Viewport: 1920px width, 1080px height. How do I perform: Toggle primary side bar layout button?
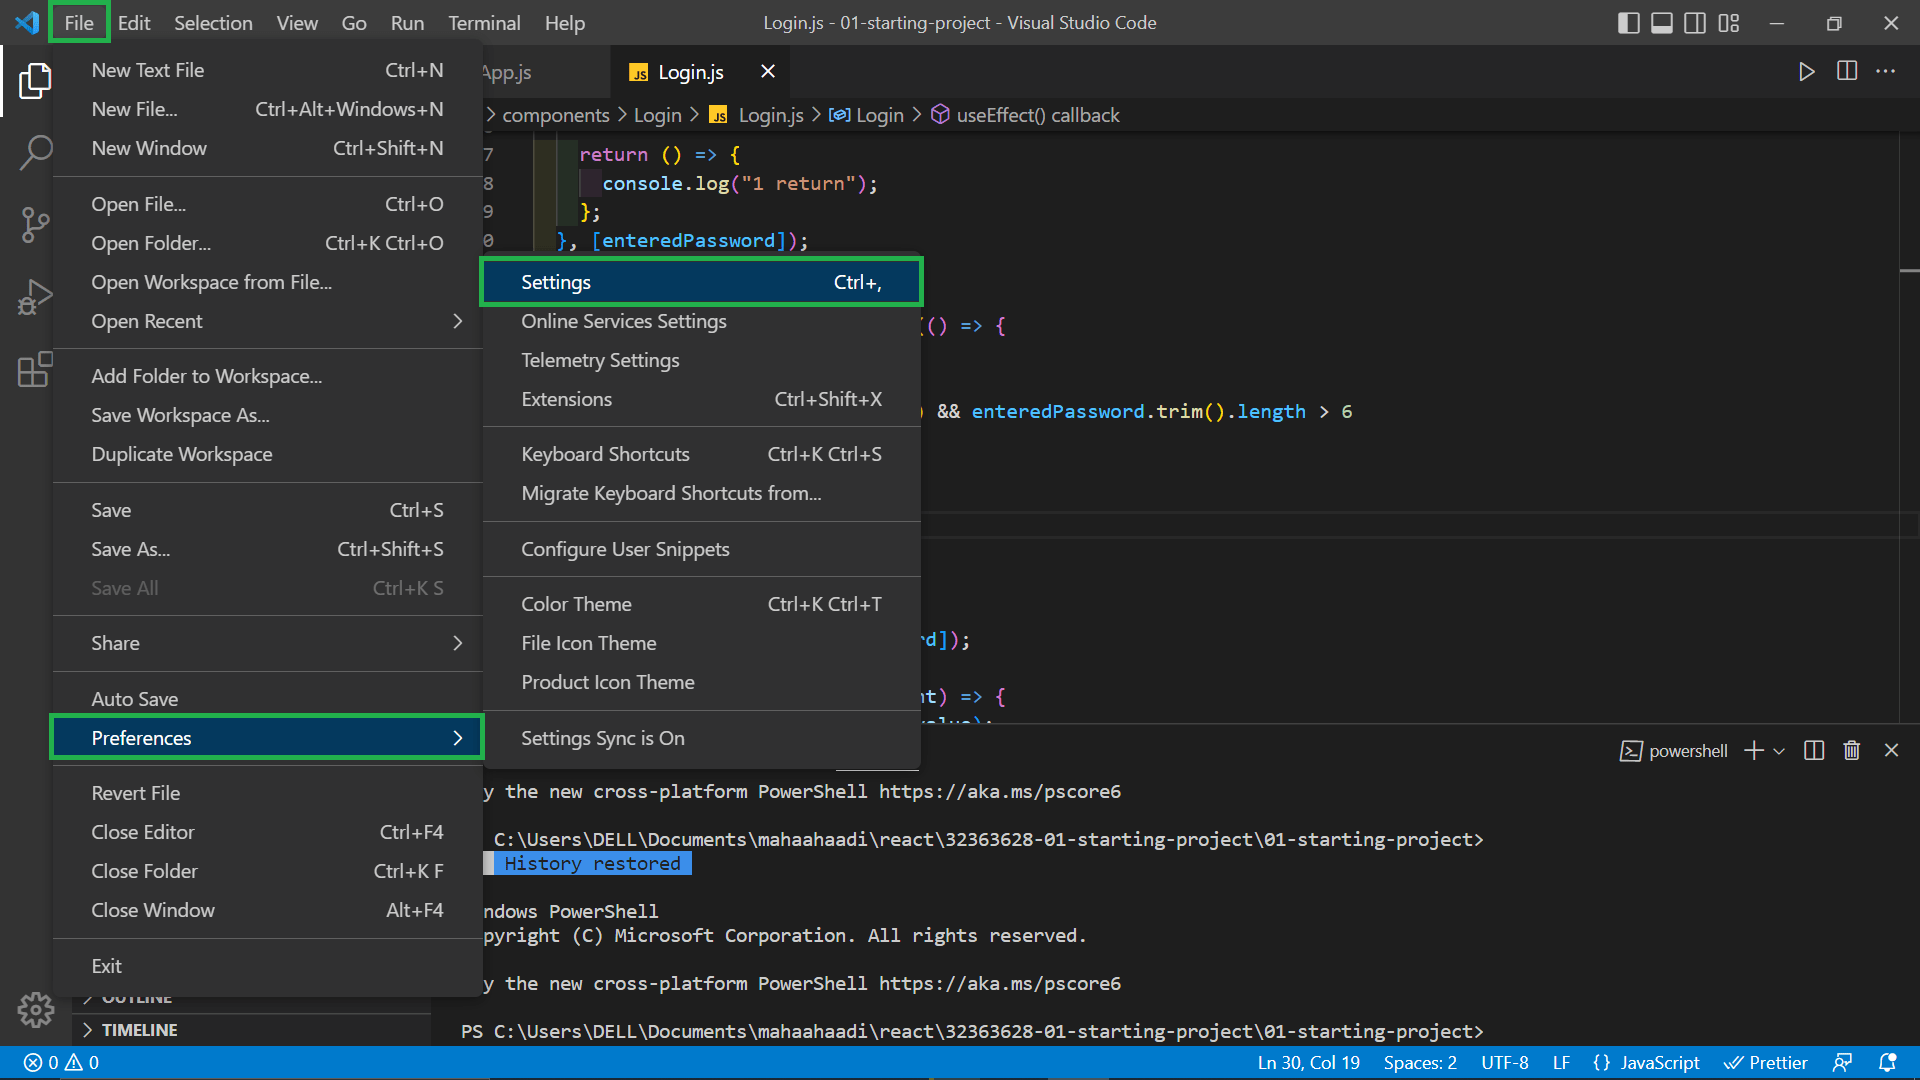click(1628, 23)
